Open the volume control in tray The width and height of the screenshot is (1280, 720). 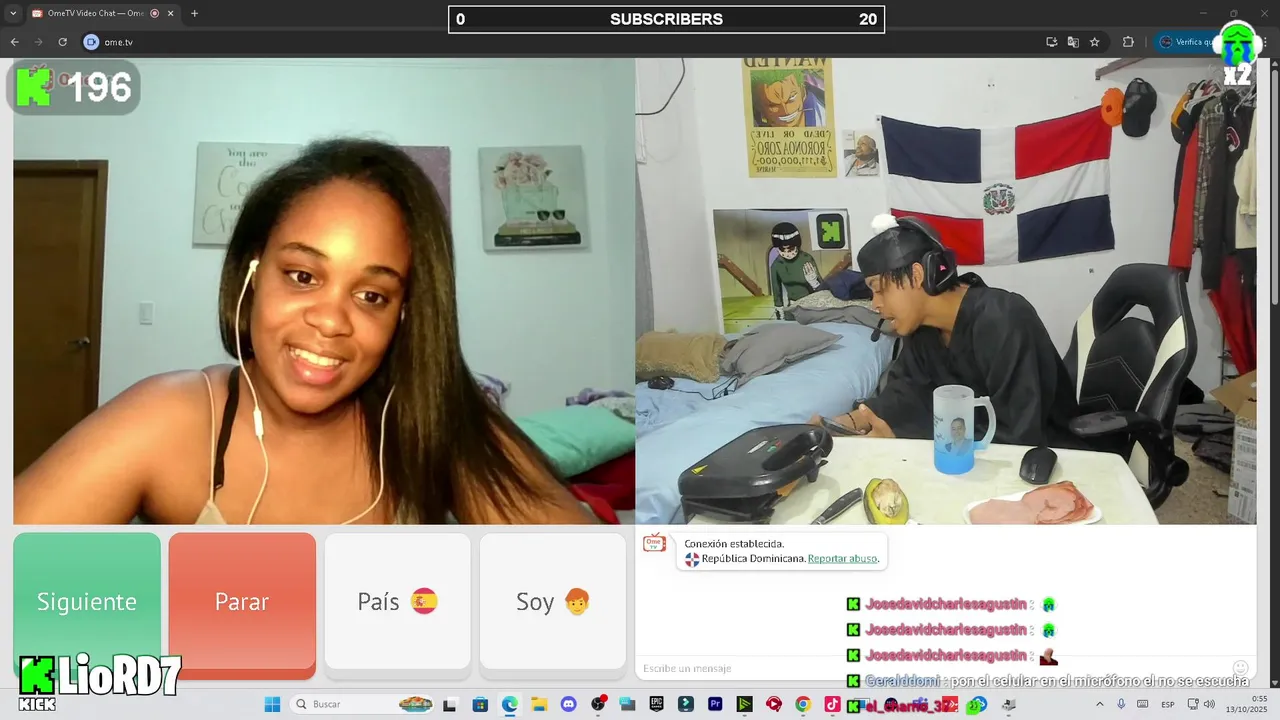[x=1210, y=704]
